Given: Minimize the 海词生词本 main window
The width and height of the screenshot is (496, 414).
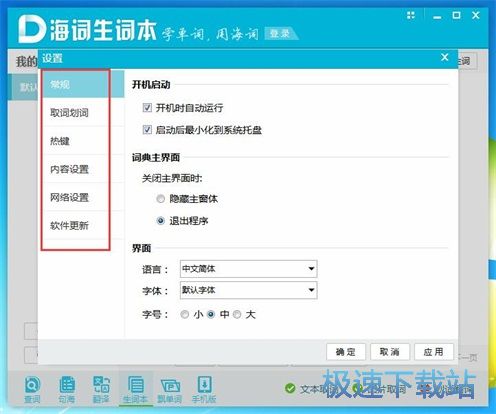Looking at the screenshot, I should [437, 17].
